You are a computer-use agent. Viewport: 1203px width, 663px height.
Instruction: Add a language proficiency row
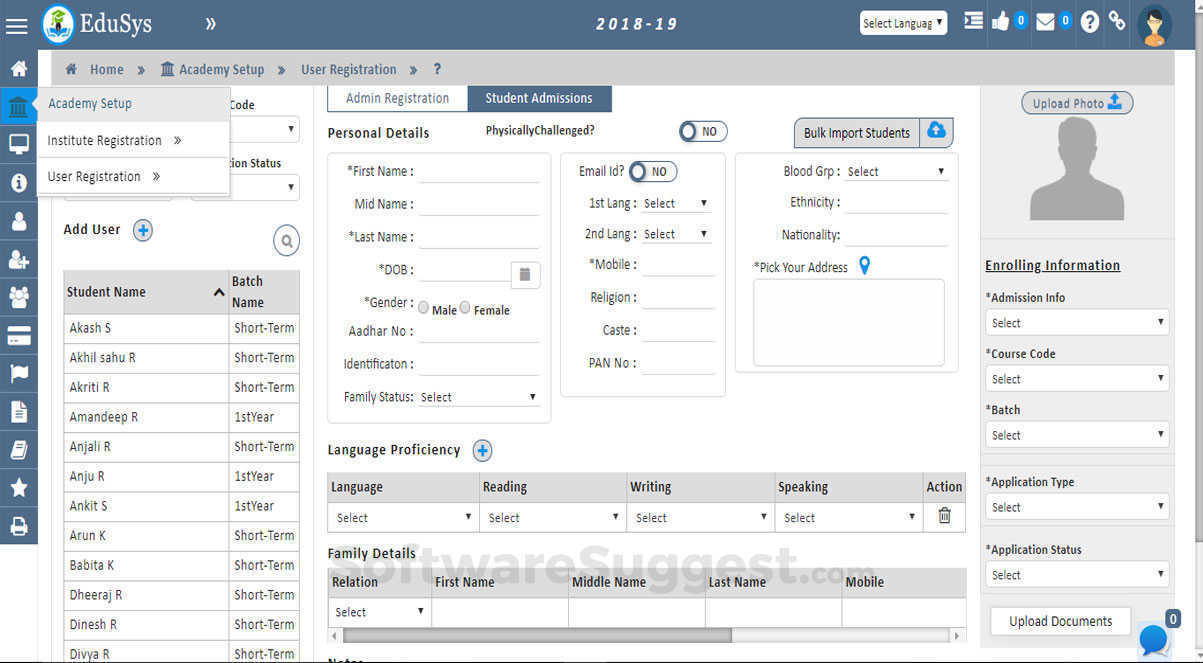point(482,451)
